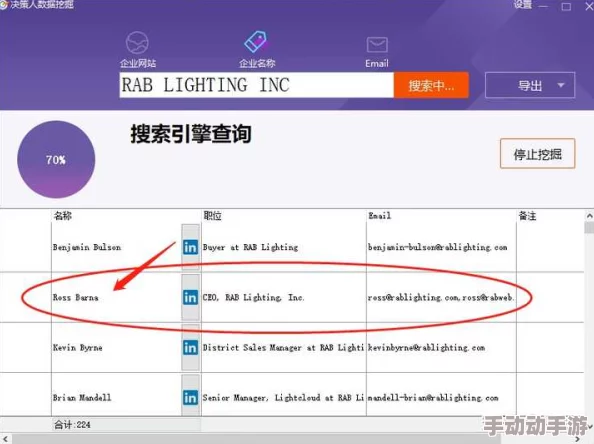Select the name Benjamin Bulson
Screen dimensions: 594x444
click(87, 247)
